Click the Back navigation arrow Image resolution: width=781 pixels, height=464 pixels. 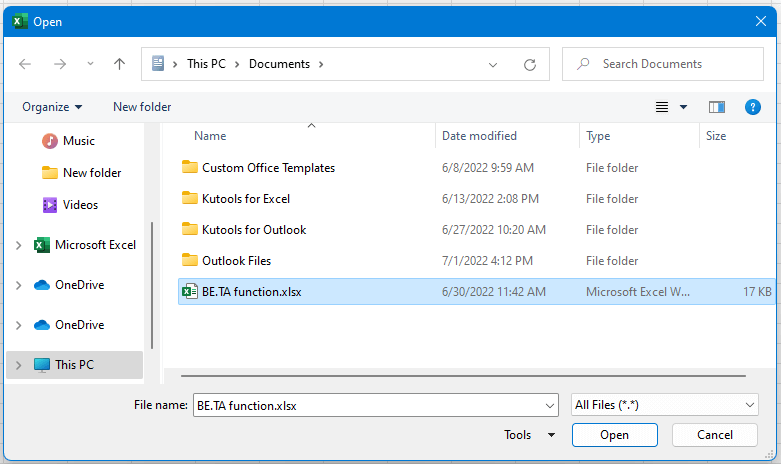tap(25, 64)
